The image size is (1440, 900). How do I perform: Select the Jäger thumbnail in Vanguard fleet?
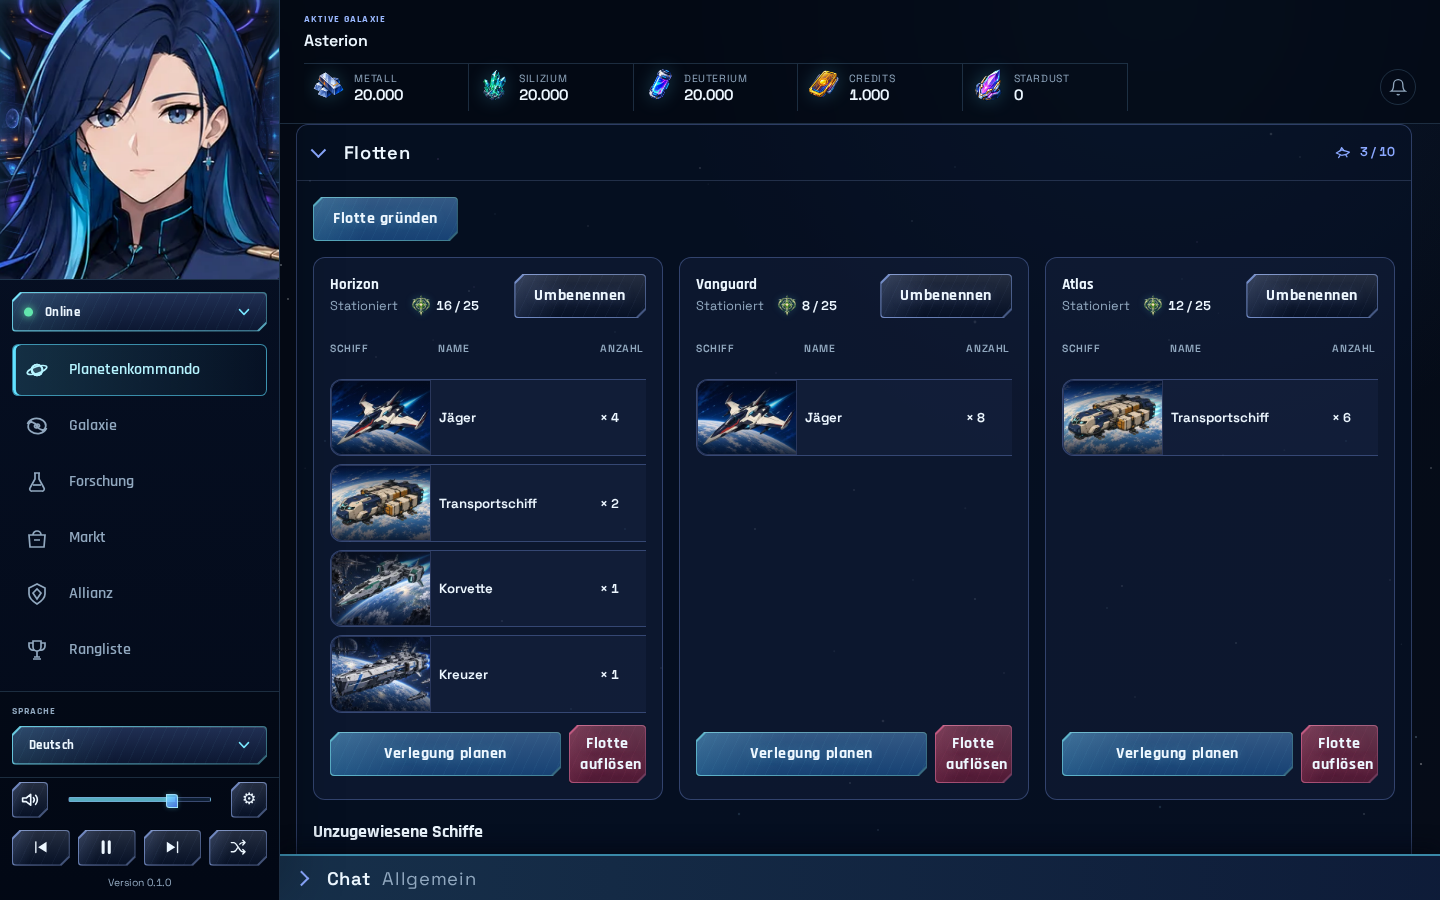pyautogui.click(x=747, y=418)
